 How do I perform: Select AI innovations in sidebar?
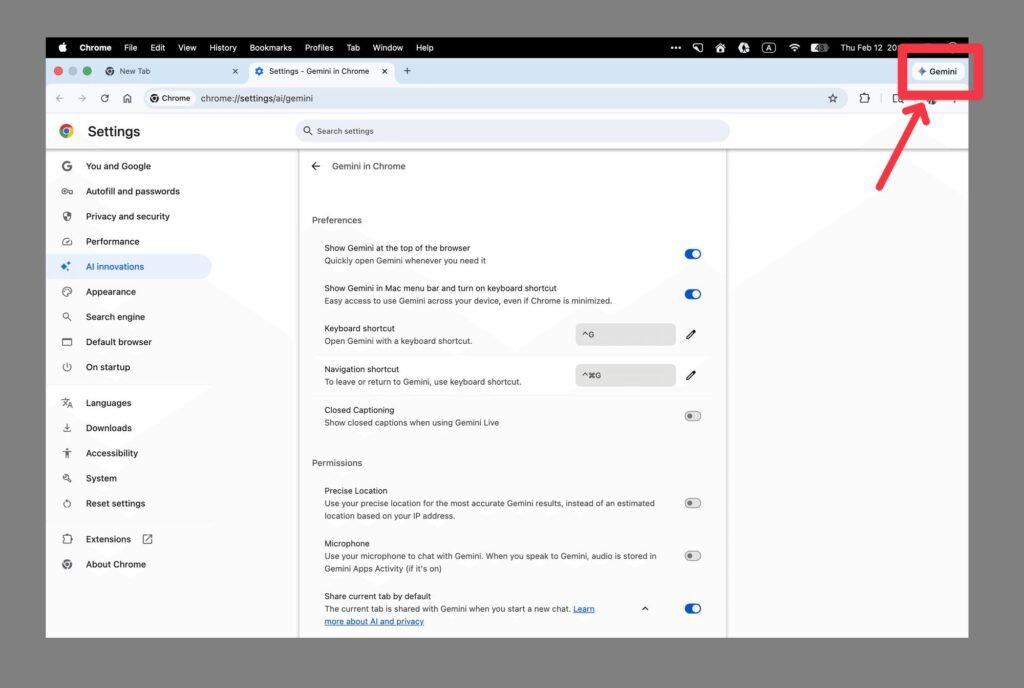tap(129, 266)
